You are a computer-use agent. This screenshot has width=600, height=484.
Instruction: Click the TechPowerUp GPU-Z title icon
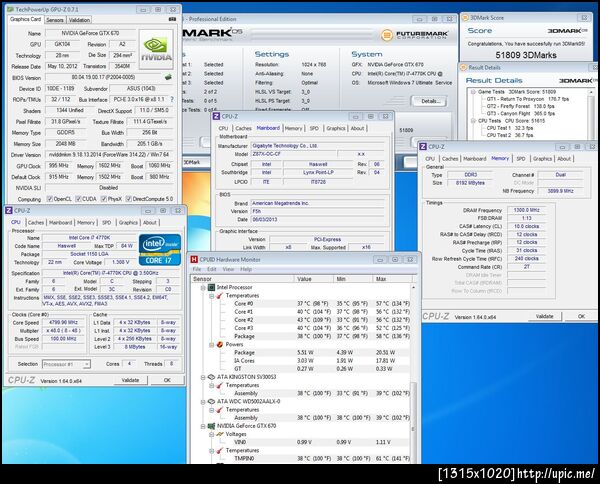tap(10, 9)
